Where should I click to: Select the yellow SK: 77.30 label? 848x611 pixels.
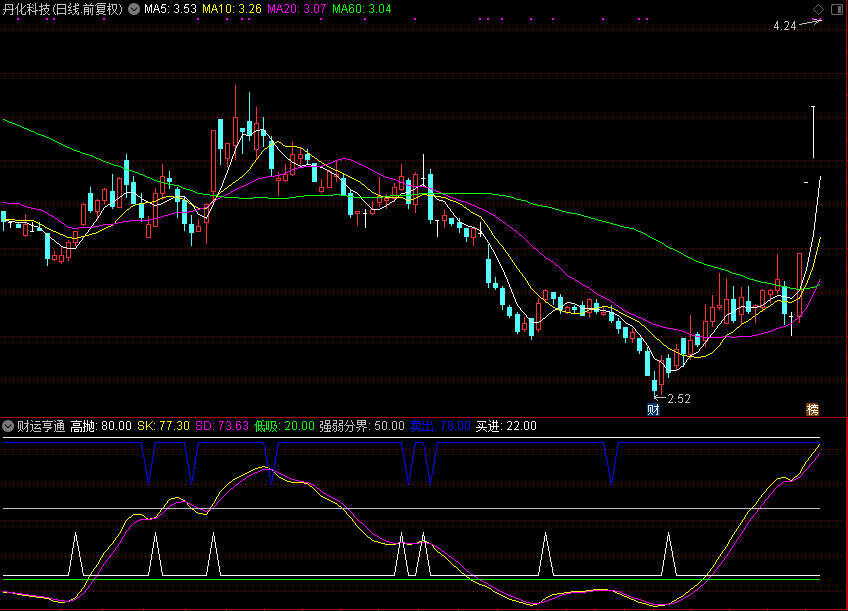click(x=163, y=426)
